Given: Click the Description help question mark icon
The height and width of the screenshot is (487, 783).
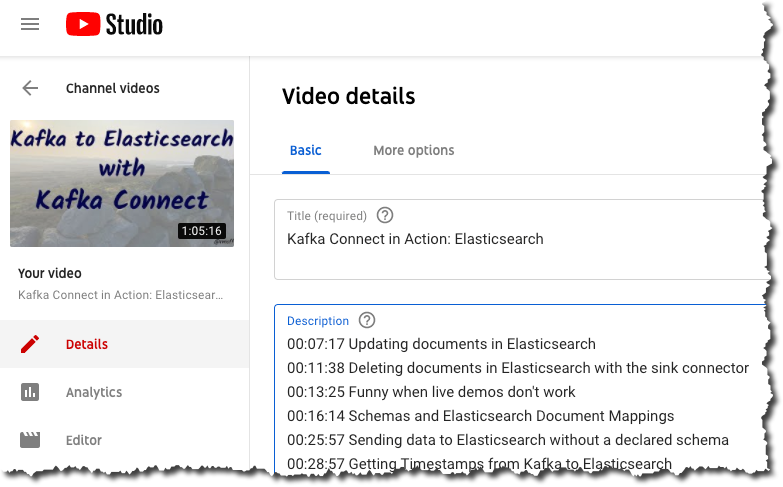Looking at the screenshot, I should tap(367, 320).
